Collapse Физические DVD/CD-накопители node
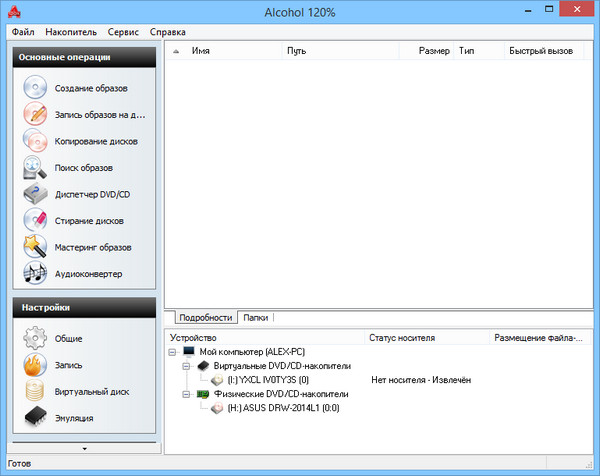This screenshot has width=600, height=476. [187, 394]
